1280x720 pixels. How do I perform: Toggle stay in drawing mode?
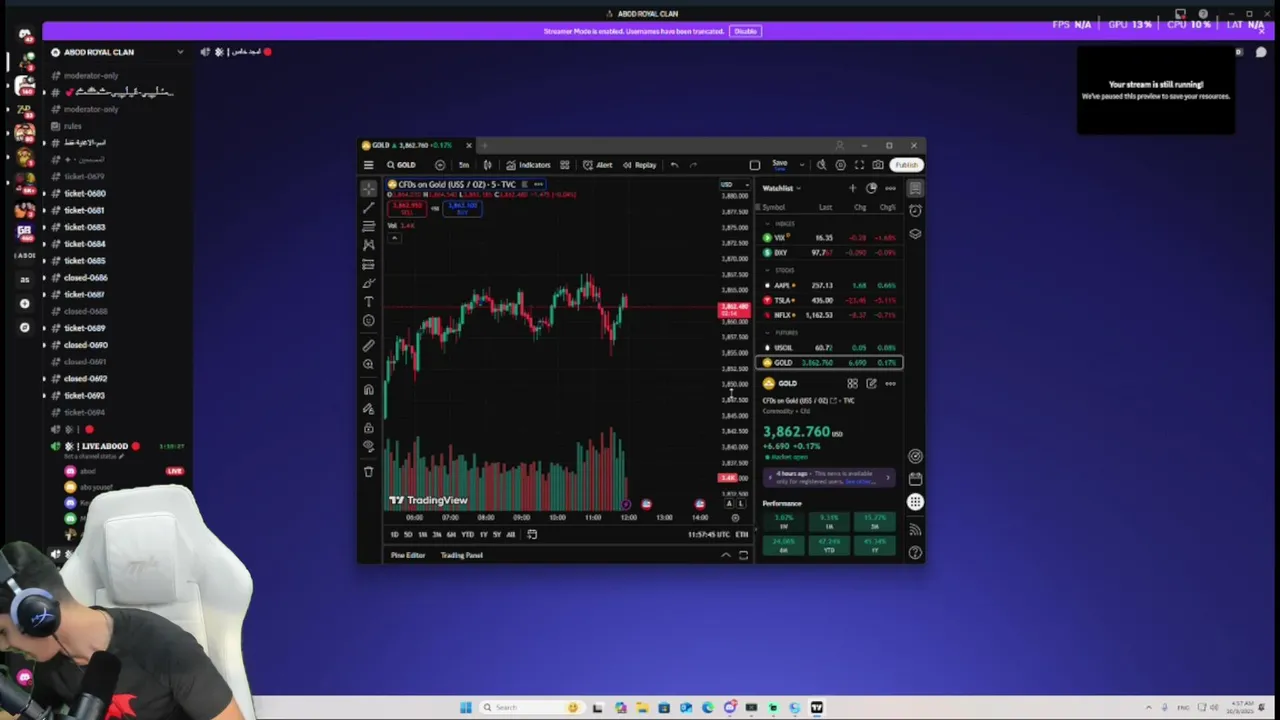point(368,409)
